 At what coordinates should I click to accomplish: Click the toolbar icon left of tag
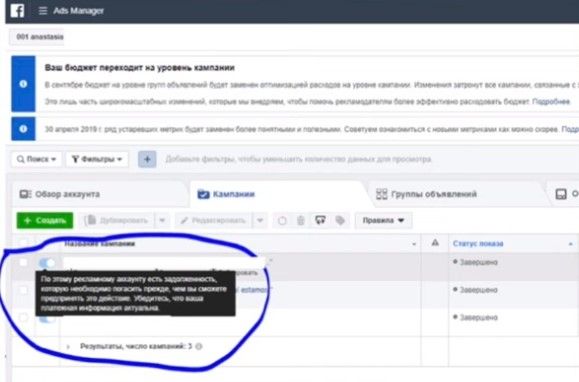coord(320,220)
